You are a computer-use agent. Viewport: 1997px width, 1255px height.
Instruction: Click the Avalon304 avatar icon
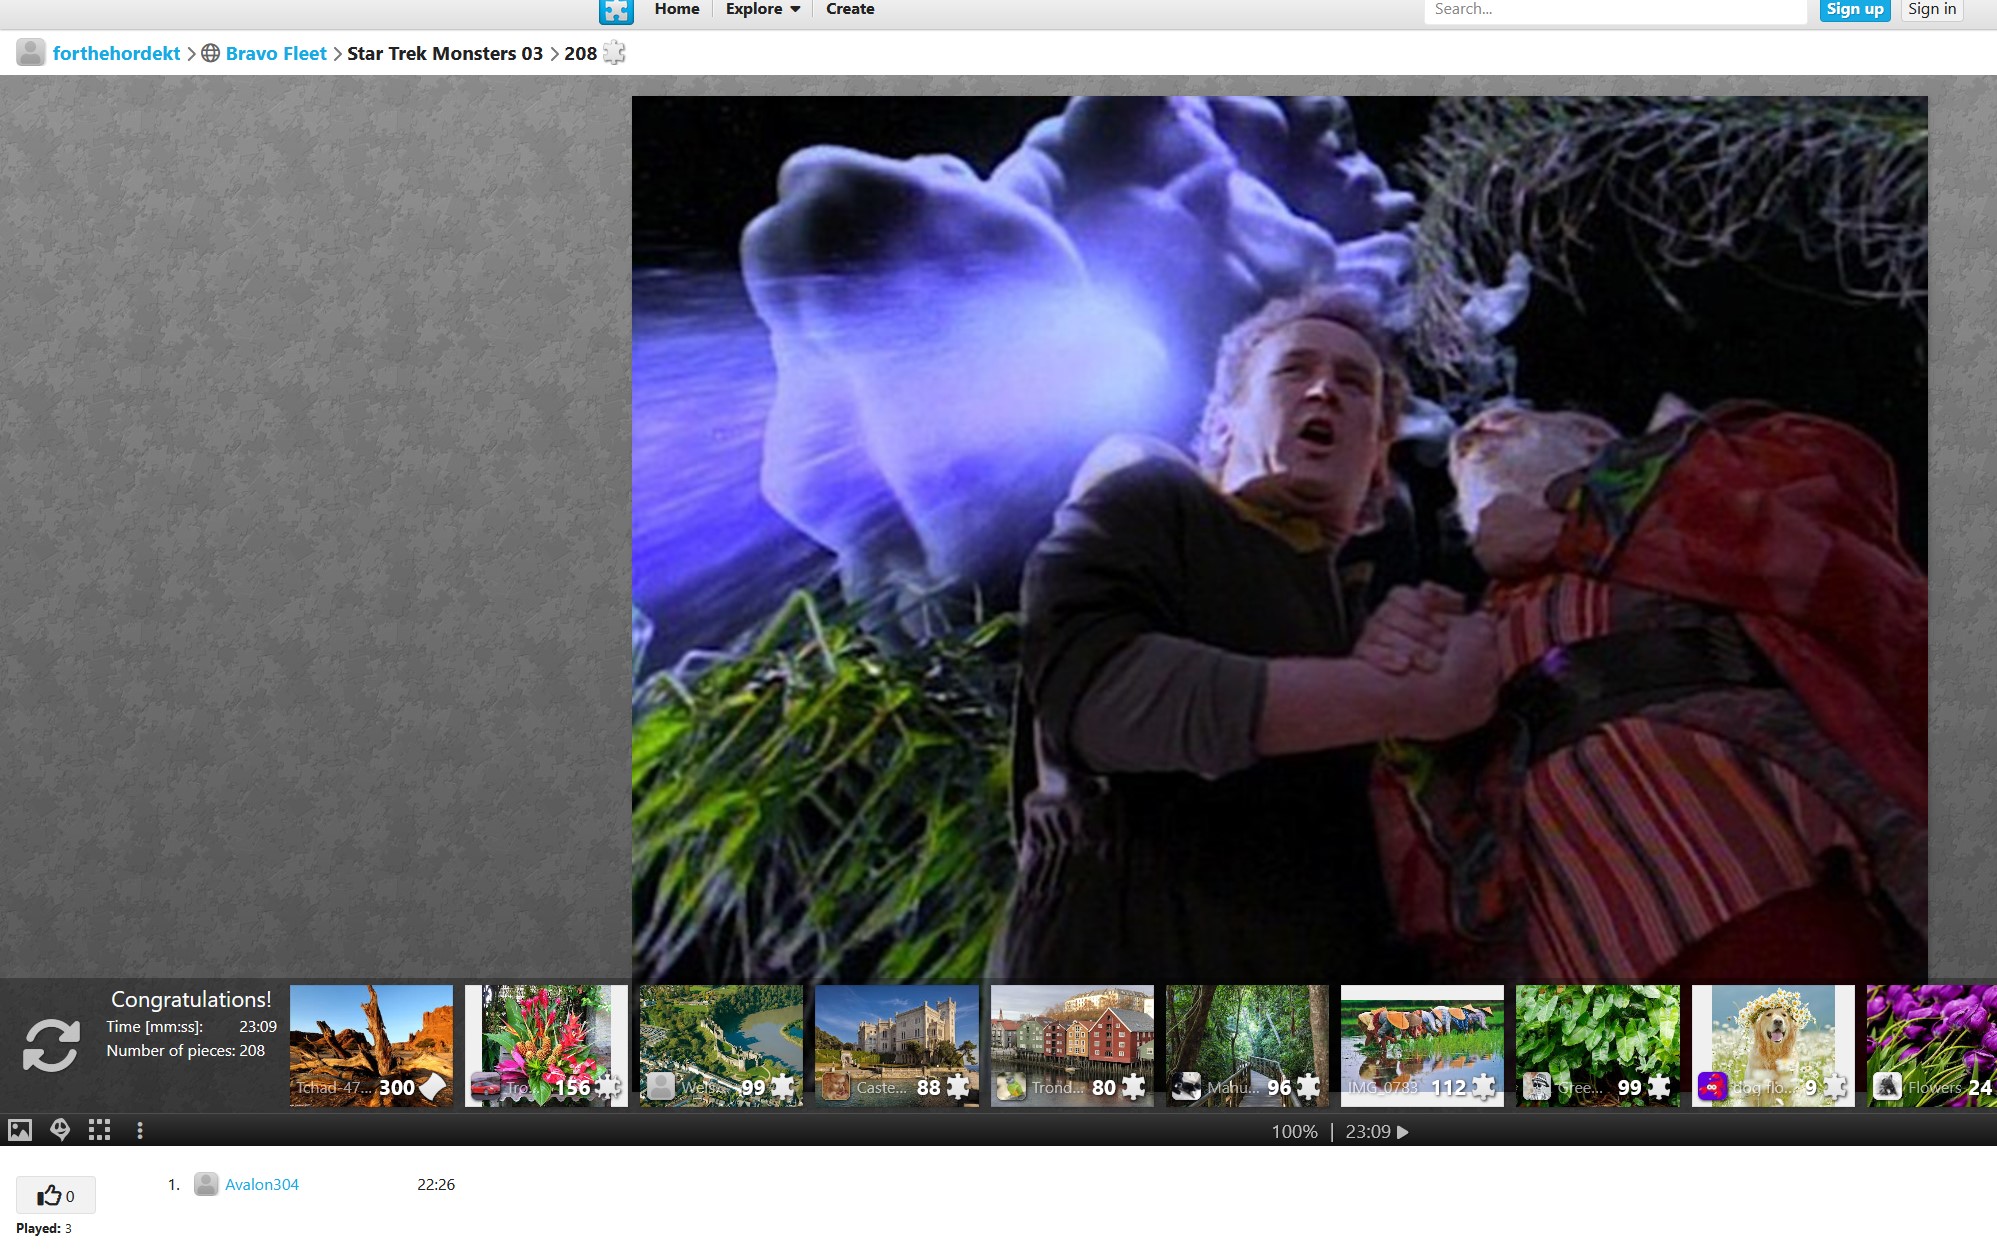(x=206, y=1184)
